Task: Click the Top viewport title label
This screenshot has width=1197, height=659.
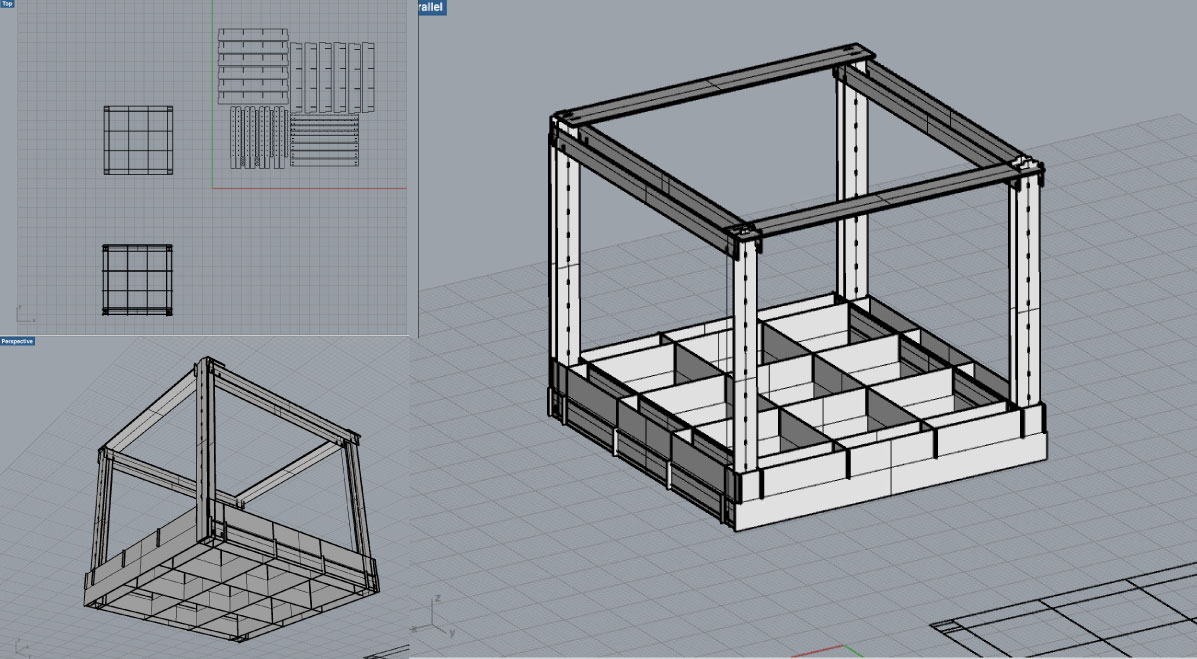Action: tap(7, 4)
